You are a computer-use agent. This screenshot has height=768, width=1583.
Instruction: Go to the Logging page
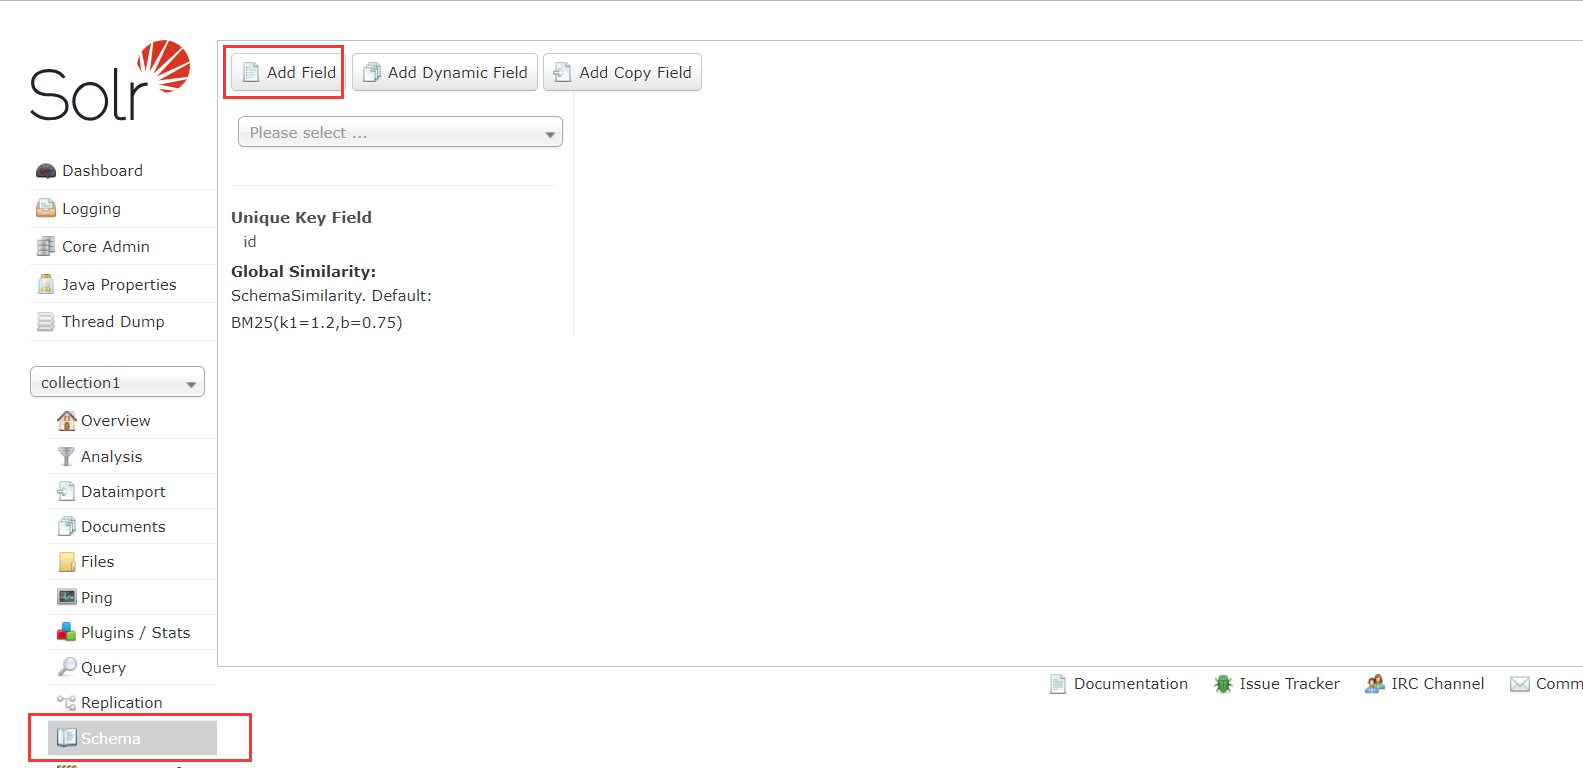(x=124, y=208)
